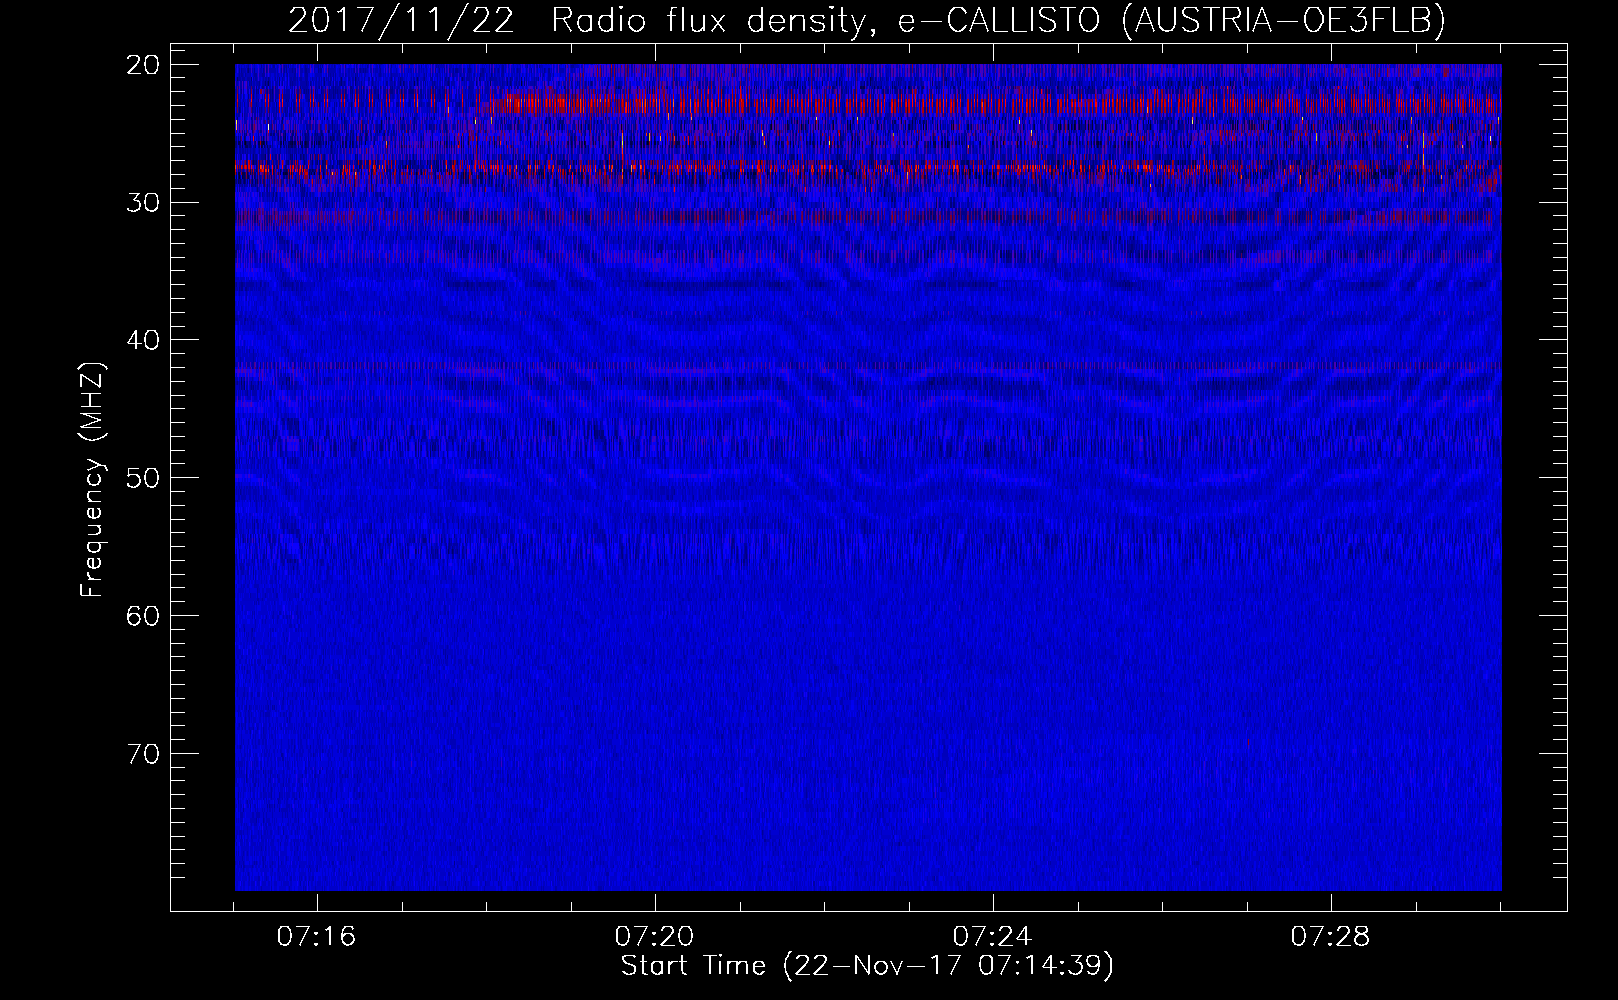Click the "Frequency (MHZ)" axis label
The width and height of the screenshot is (1618, 1000).
click(x=92, y=480)
